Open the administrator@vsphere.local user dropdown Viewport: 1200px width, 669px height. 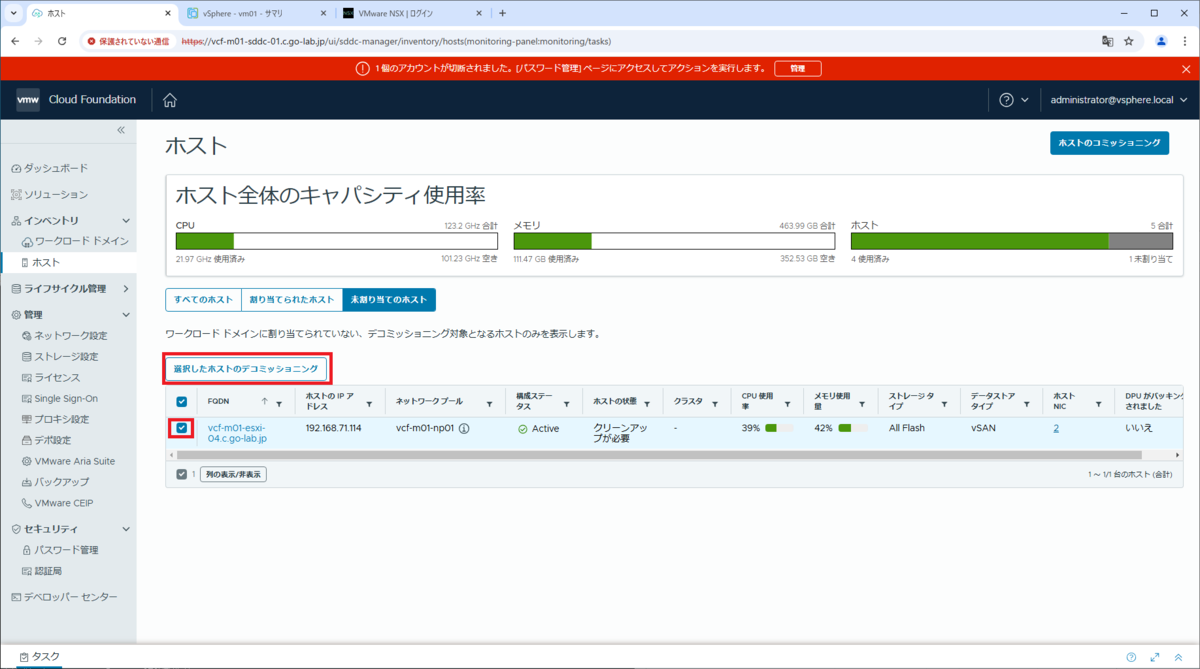click(x=1118, y=100)
